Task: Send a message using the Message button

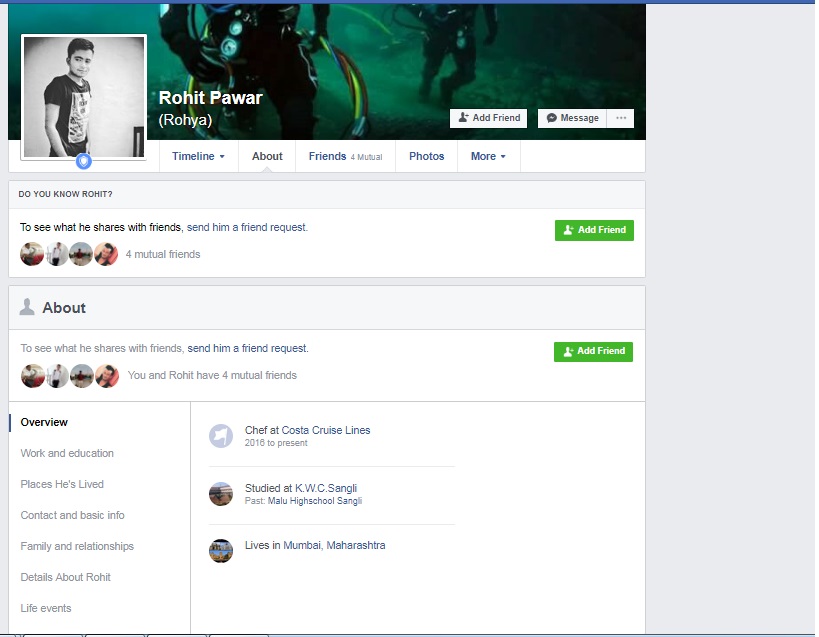Action: pos(572,118)
